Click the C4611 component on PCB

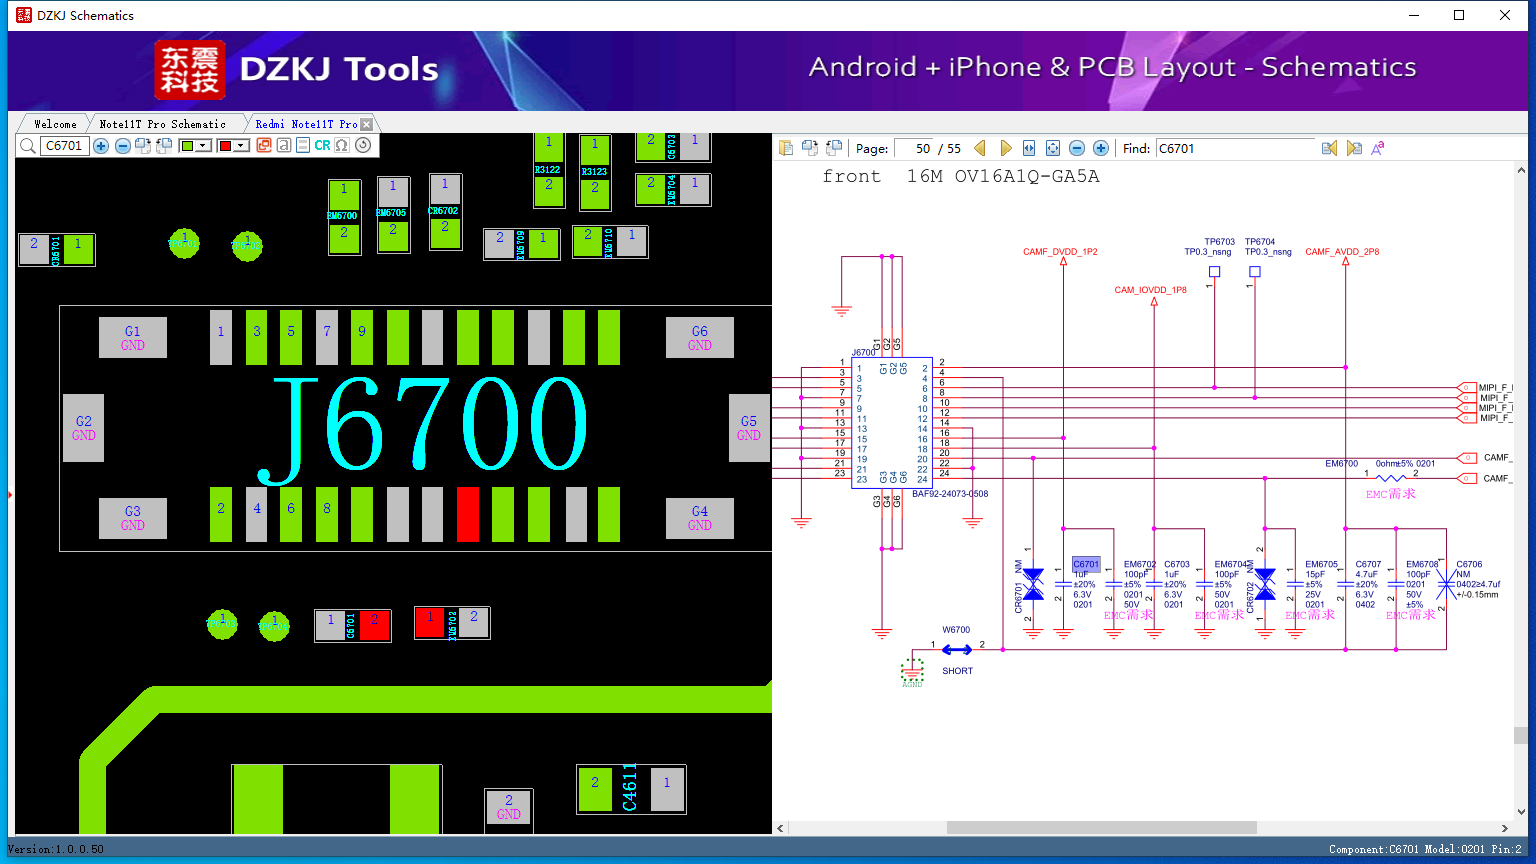click(x=631, y=789)
